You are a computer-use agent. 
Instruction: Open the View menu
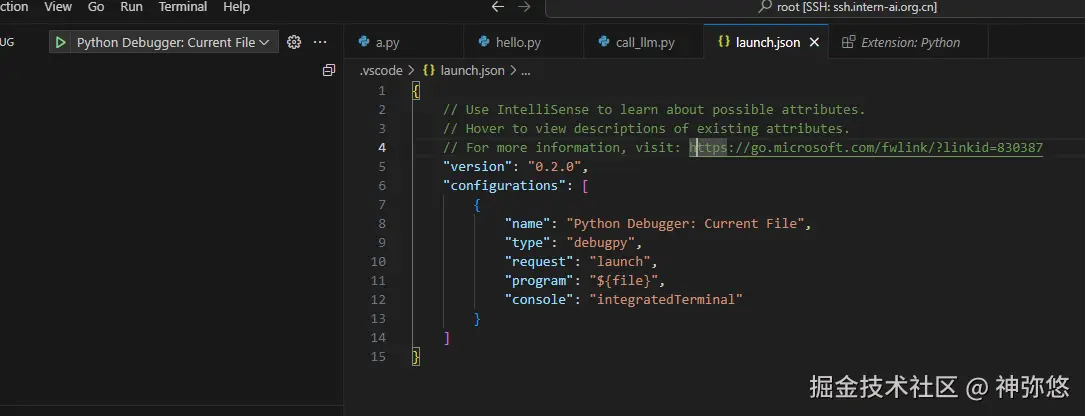tap(58, 7)
